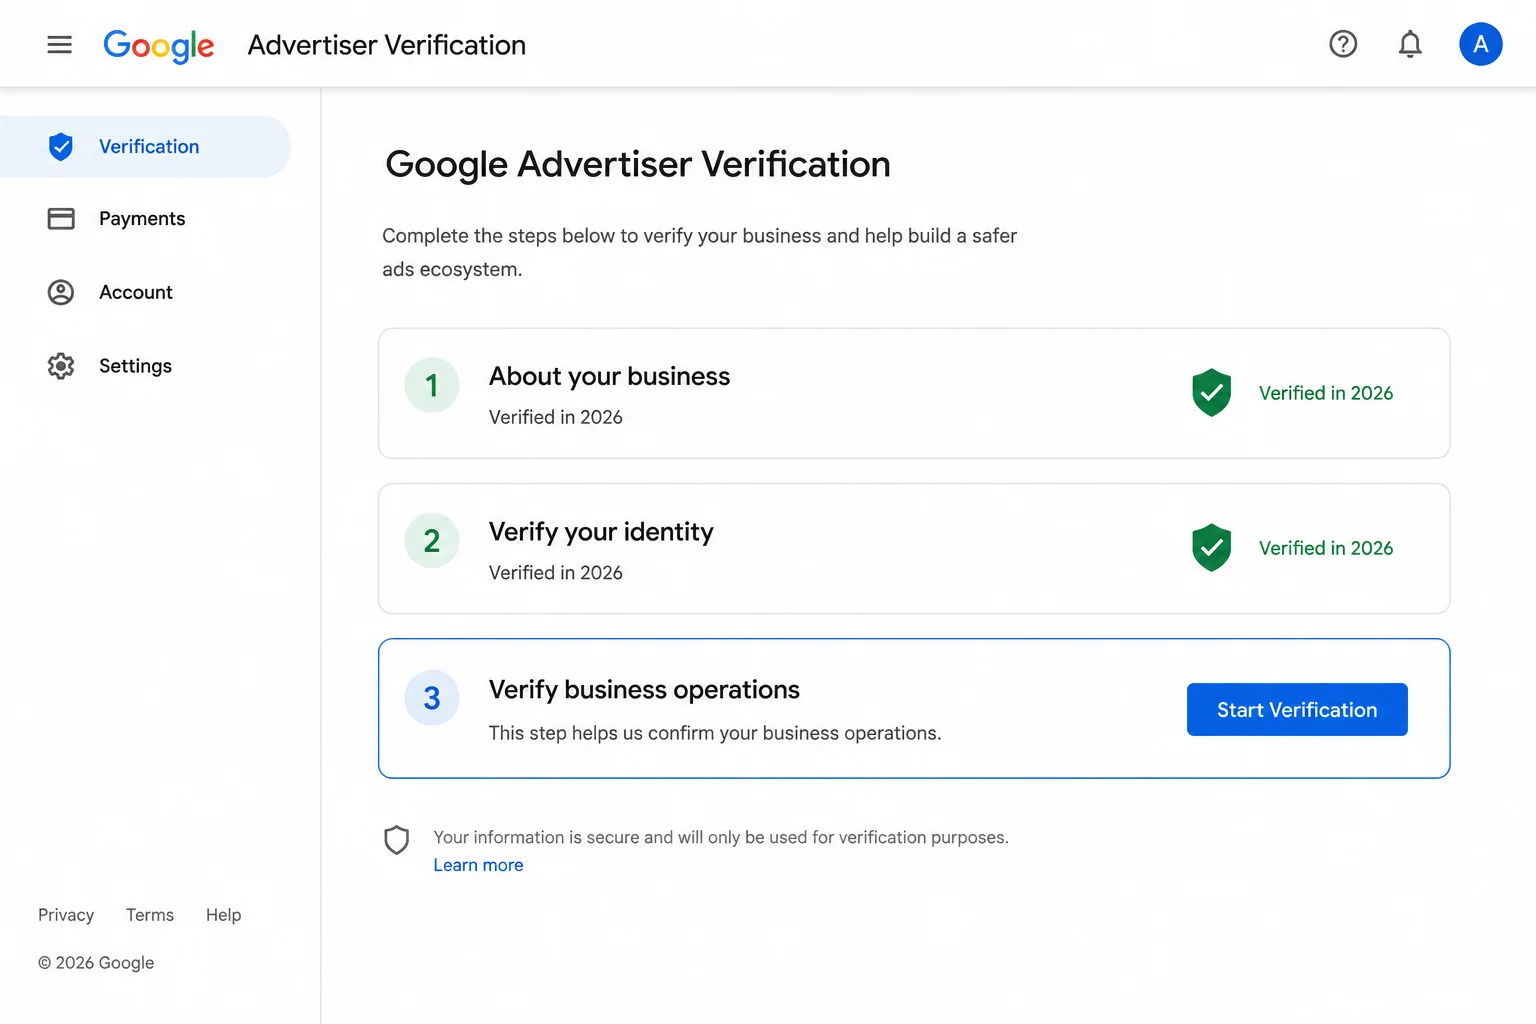Click the © 2026 Google footer text
1536x1024 pixels.
click(96, 963)
